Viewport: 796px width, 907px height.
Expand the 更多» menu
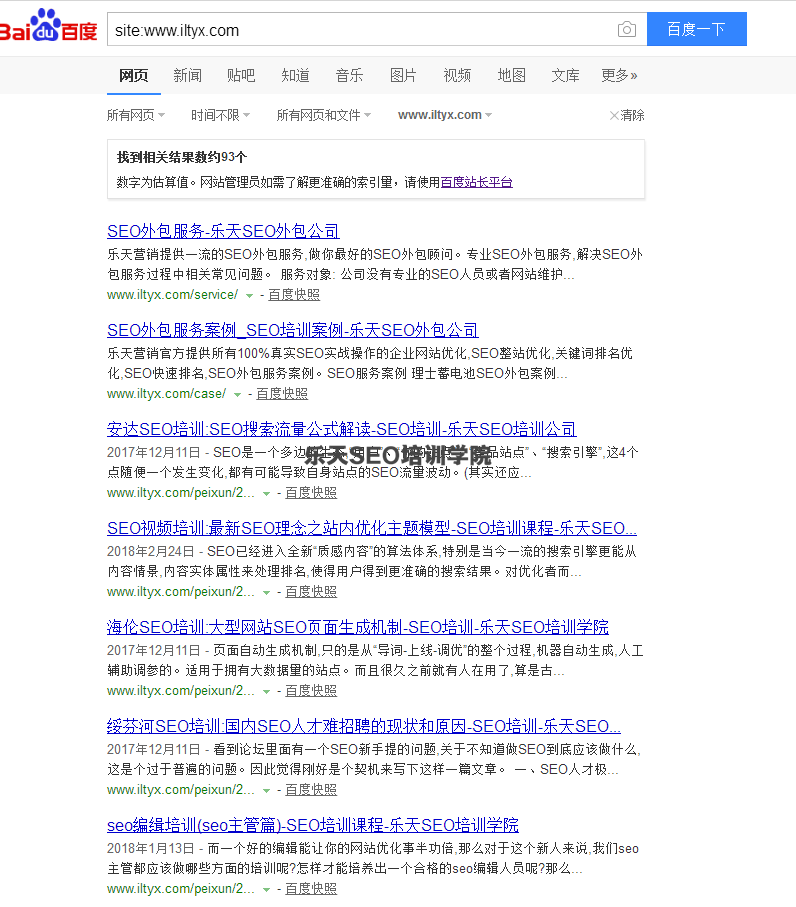pyautogui.click(x=619, y=75)
